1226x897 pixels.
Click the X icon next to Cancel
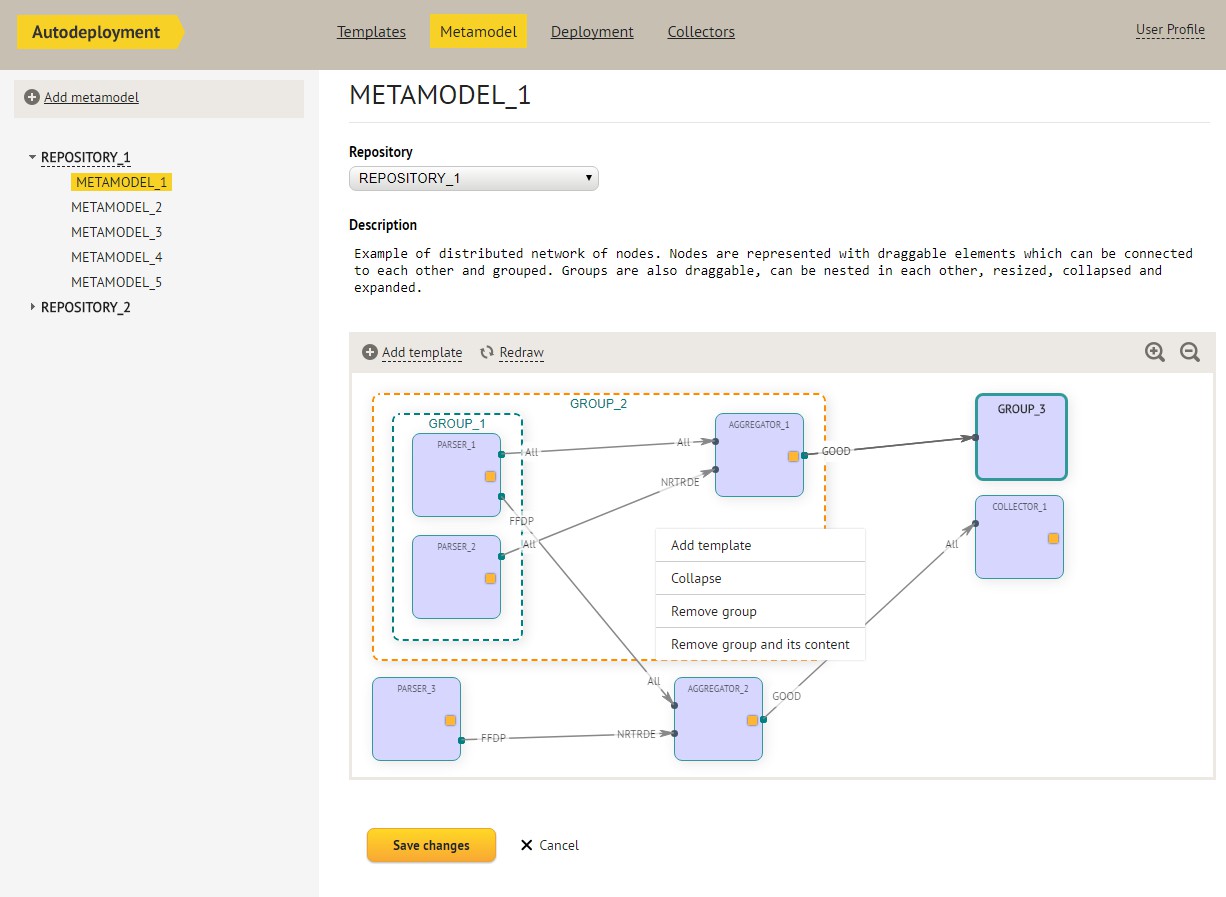(527, 845)
